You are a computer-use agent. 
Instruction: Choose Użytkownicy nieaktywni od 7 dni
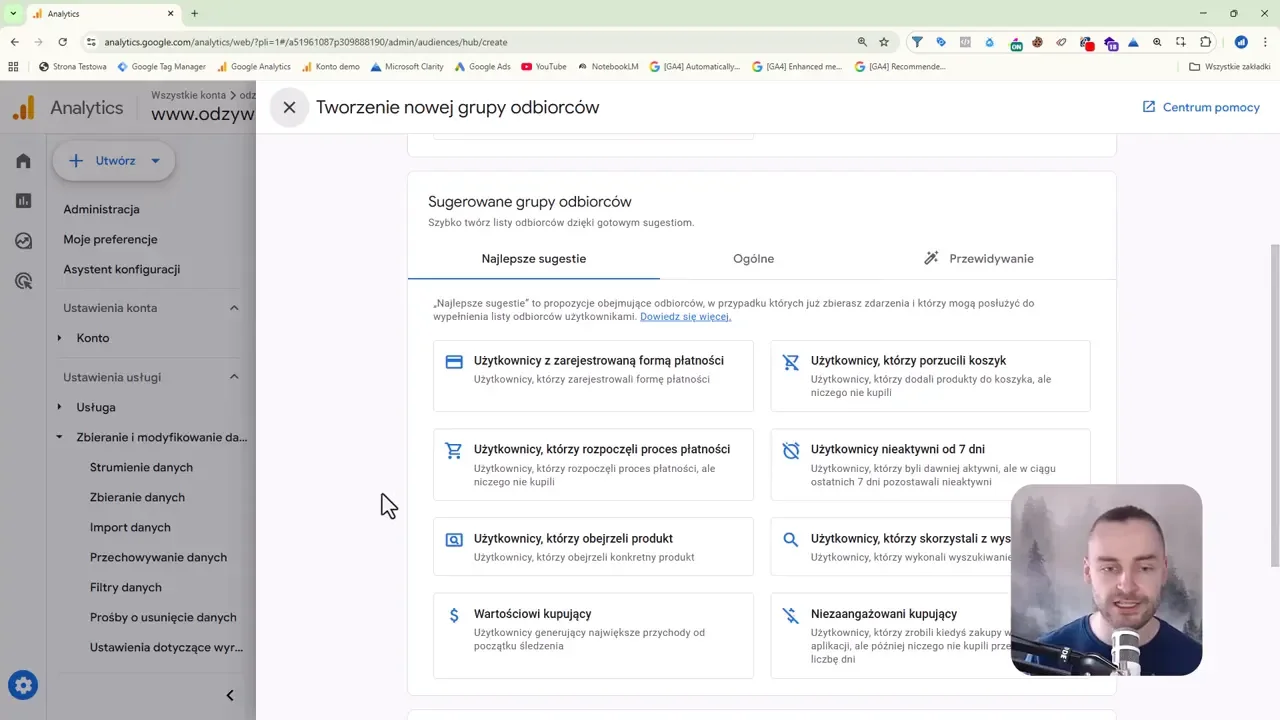(x=930, y=465)
